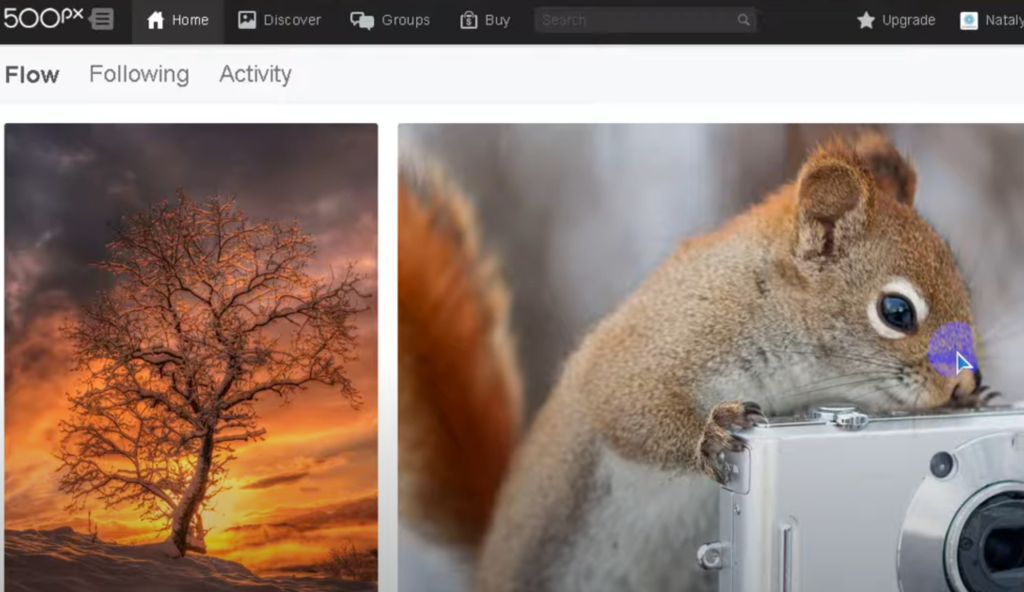
Task: Select the Home house icon
Action: click(x=155, y=18)
